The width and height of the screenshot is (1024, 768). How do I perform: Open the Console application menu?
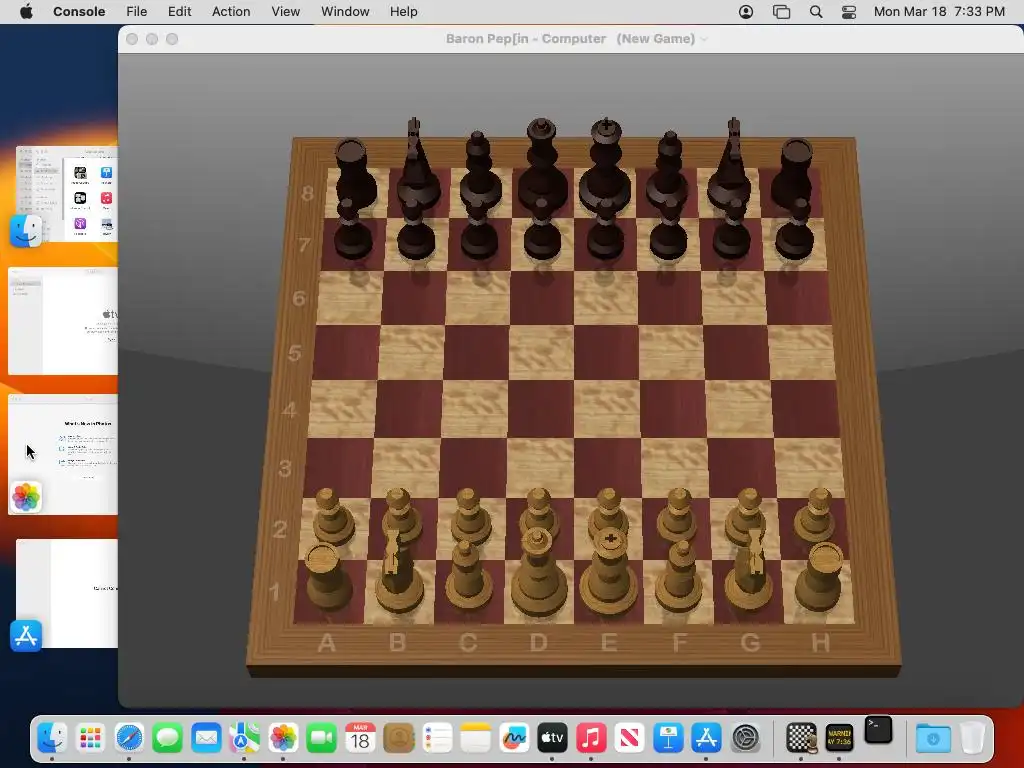point(79,12)
